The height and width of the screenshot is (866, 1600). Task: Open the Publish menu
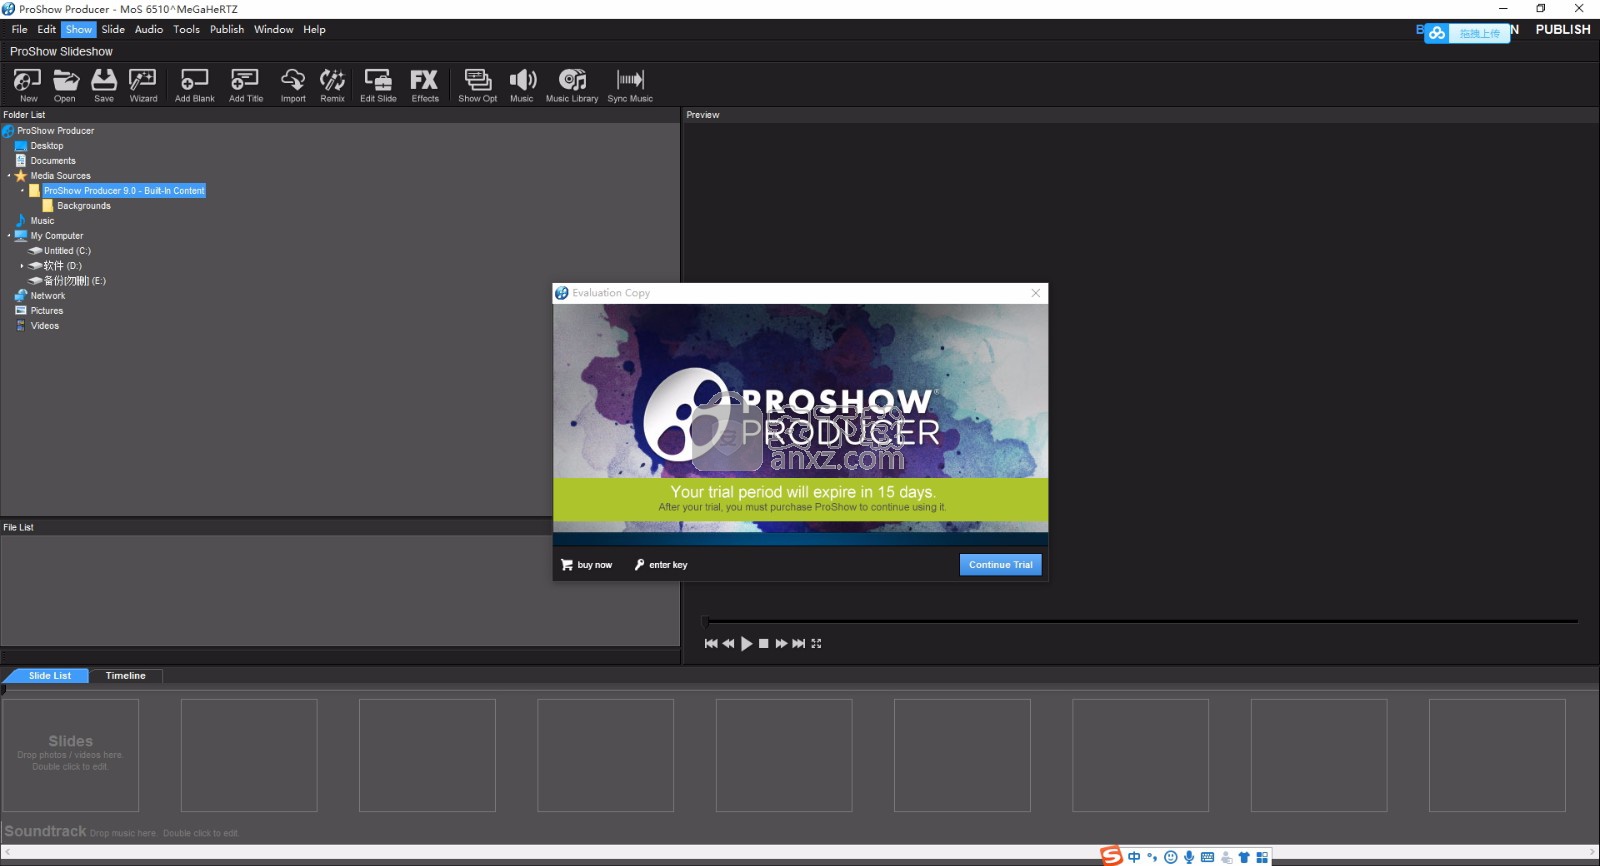tap(227, 29)
